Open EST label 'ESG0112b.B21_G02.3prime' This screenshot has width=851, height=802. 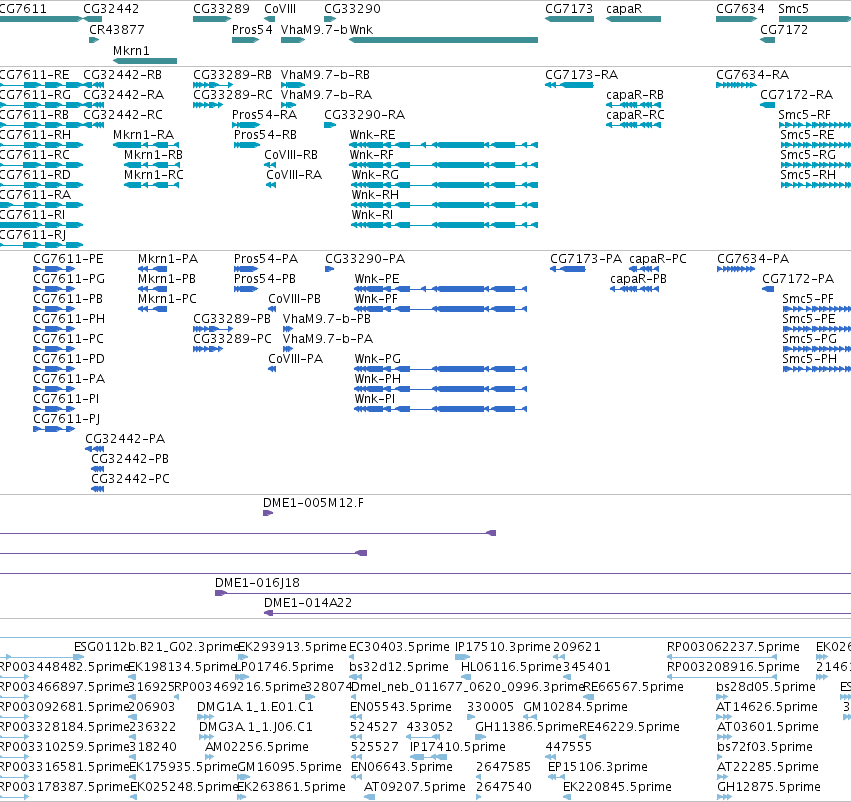coord(157,647)
